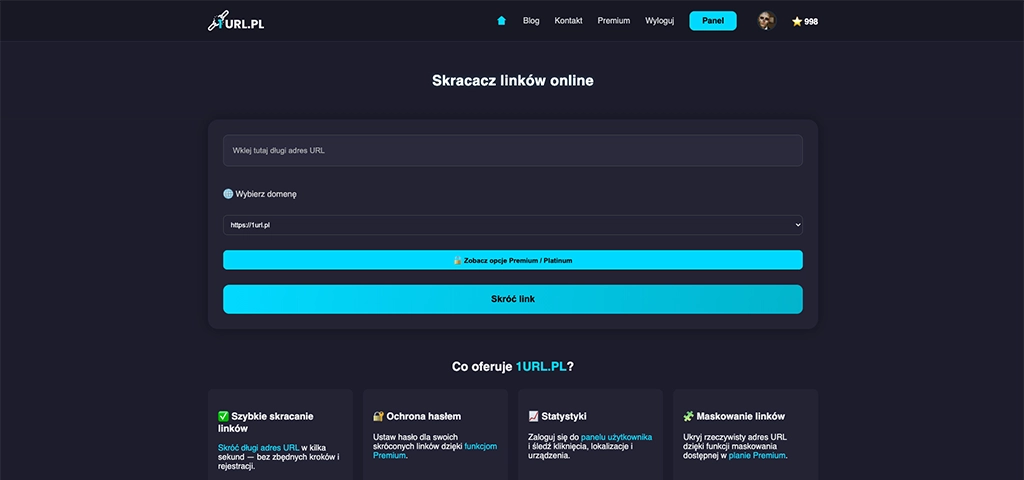Click the puzzle icon by Maskowanie linków
This screenshot has width=1024, height=480.
[688, 416]
